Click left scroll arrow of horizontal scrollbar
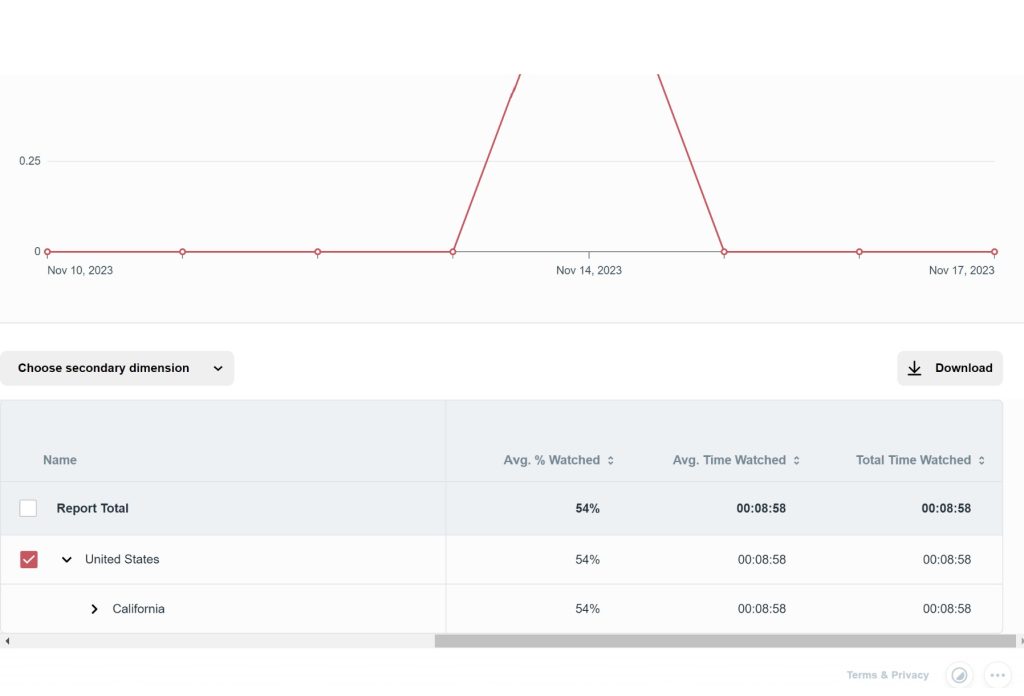Image resolution: width=1024 pixels, height=696 pixels. [7, 641]
